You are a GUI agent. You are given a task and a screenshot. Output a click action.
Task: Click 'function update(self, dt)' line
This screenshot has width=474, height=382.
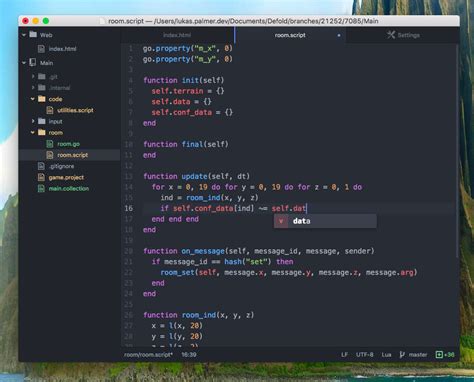coord(196,176)
